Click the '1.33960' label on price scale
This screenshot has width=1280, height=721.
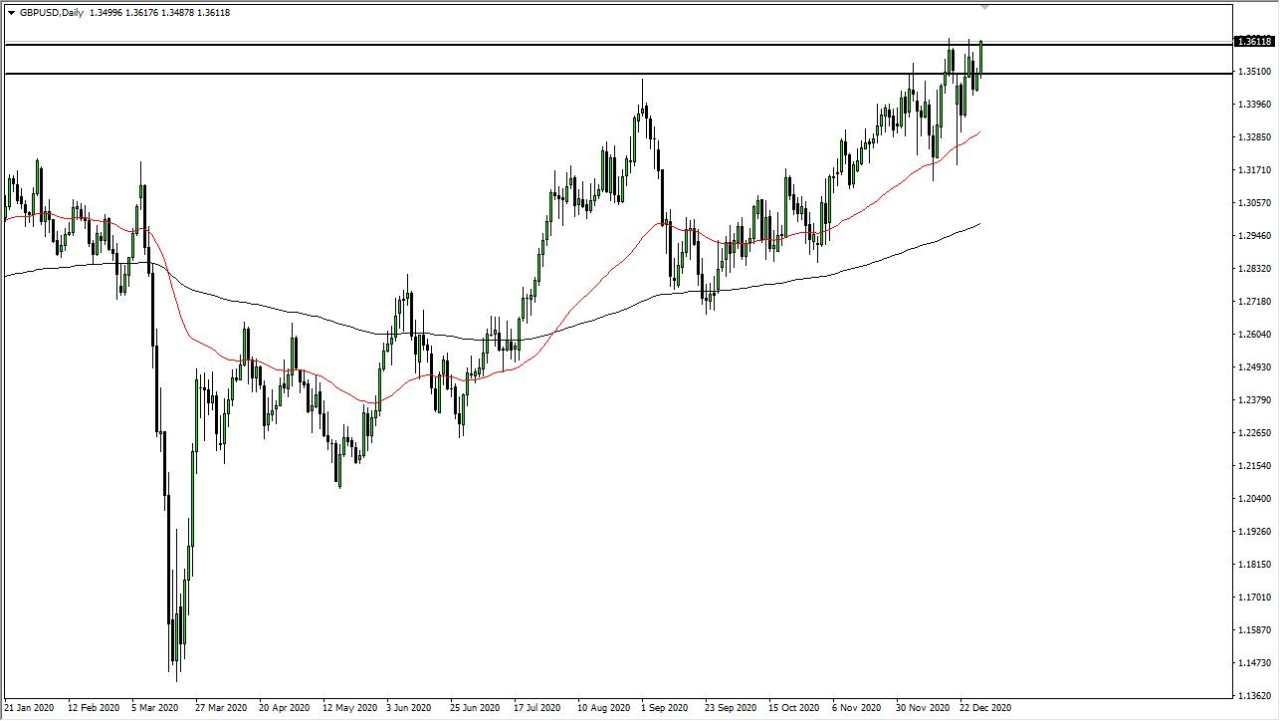pyautogui.click(x=1255, y=105)
